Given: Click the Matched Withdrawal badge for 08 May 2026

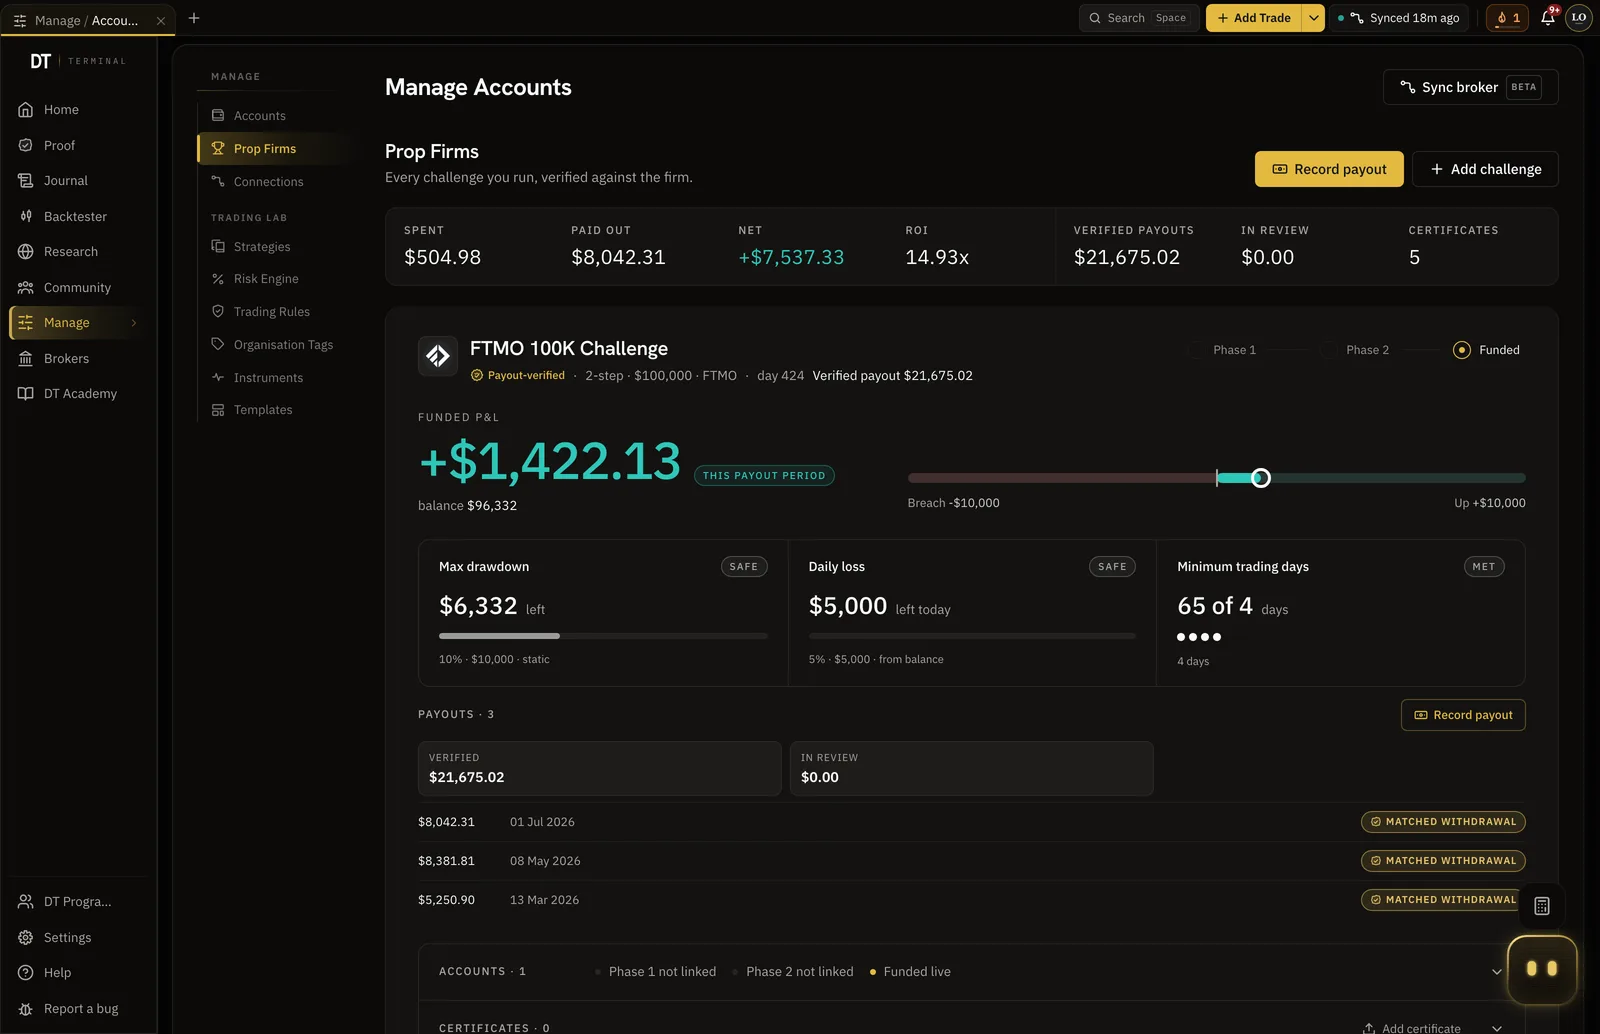Looking at the screenshot, I should tap(1443, 861).
